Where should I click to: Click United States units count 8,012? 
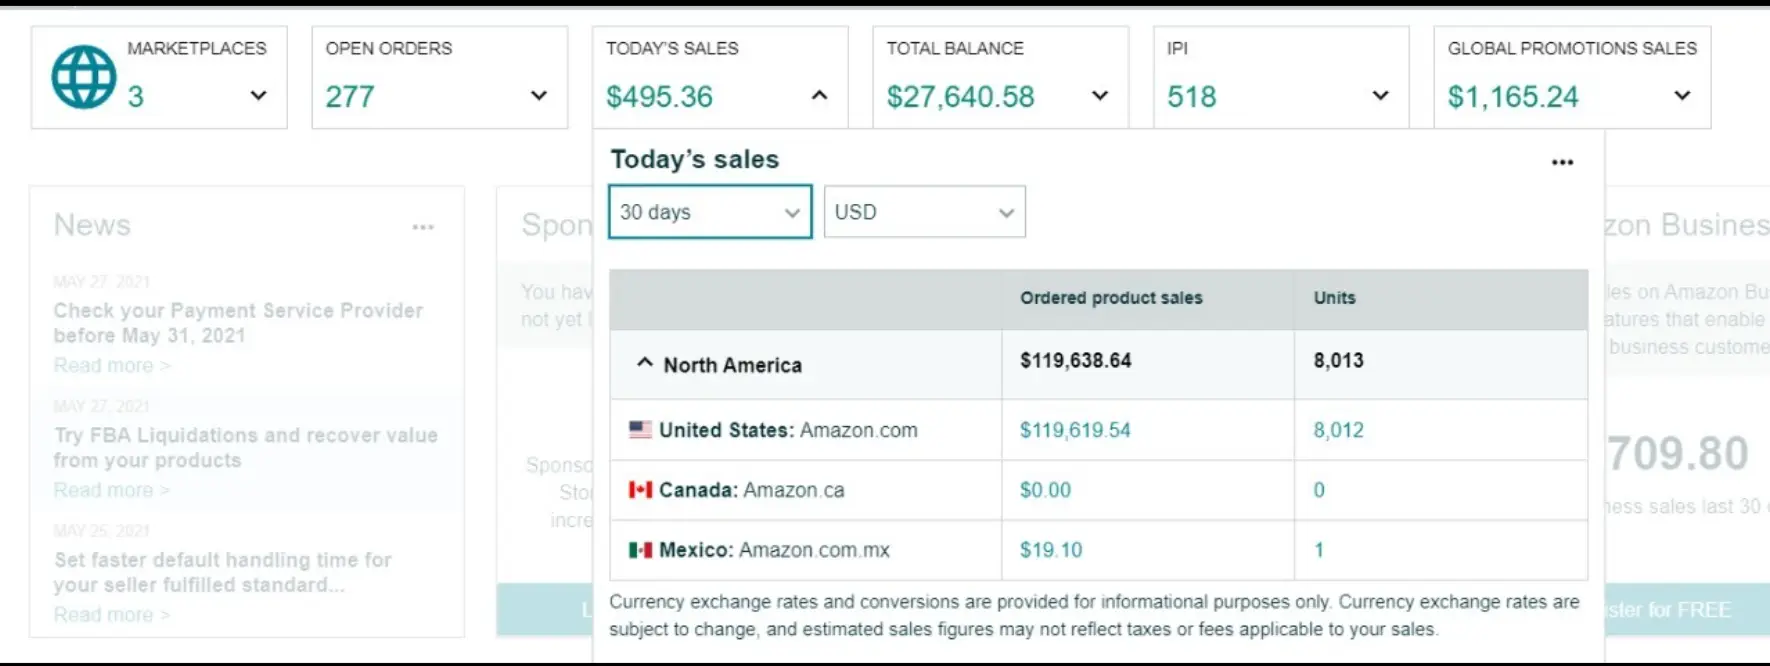coord(1338,430)
